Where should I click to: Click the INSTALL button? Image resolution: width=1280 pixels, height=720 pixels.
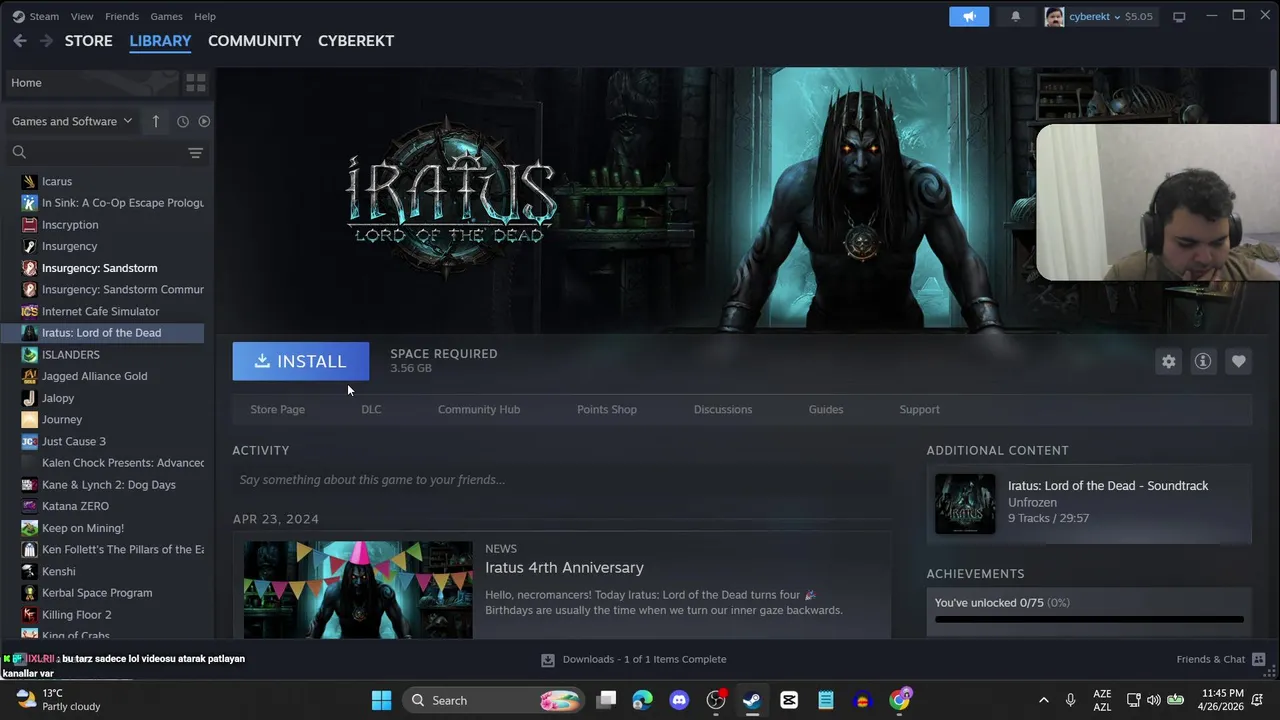pos(301,361)
